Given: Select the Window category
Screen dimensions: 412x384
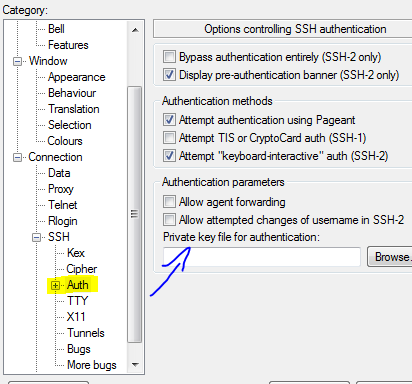Looking at the screenshot, I should point(48,61).
